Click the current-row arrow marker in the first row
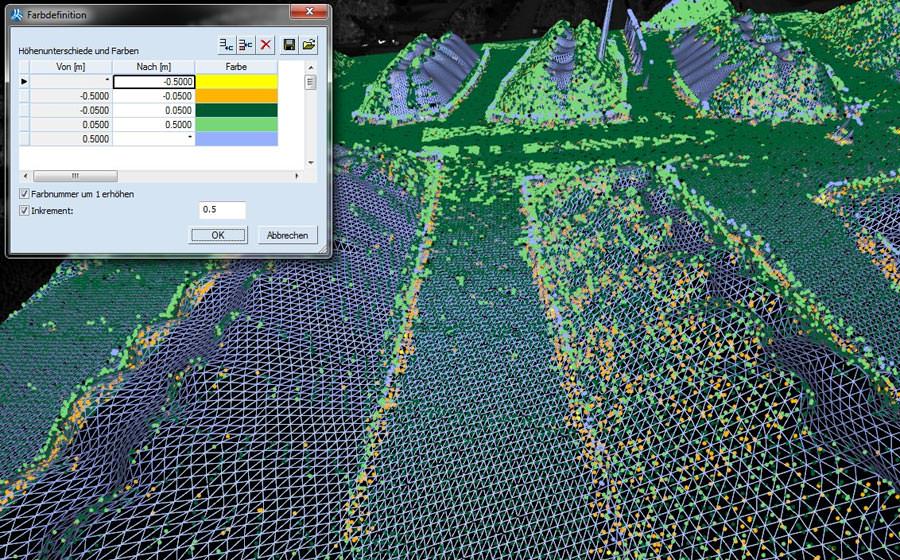Viewport: 900px width, 560px height. point(24,81)
